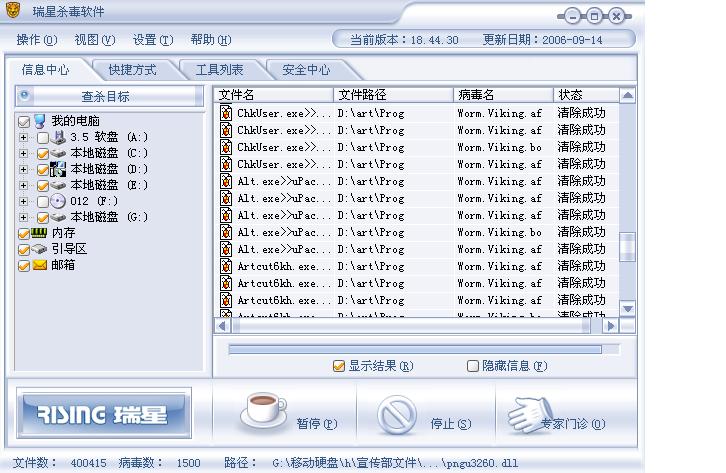This screenshot has height=473, width=726.
Task: Expand the 本地磁盘 (G:) tree node
Action: [24, 217]
